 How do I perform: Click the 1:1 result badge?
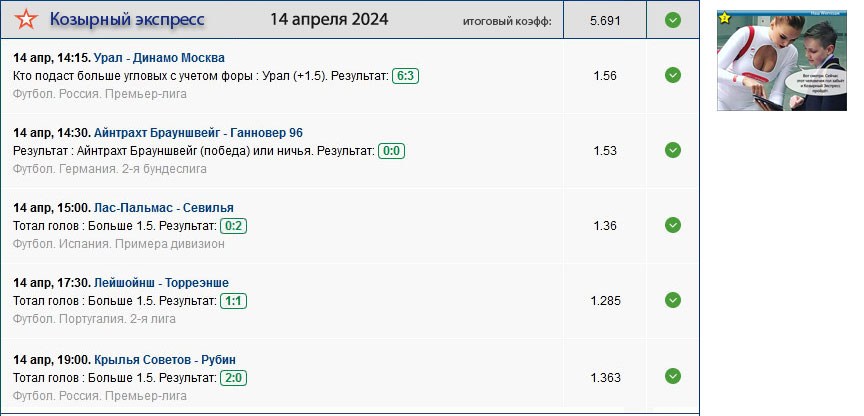click(x=234, y=301)
